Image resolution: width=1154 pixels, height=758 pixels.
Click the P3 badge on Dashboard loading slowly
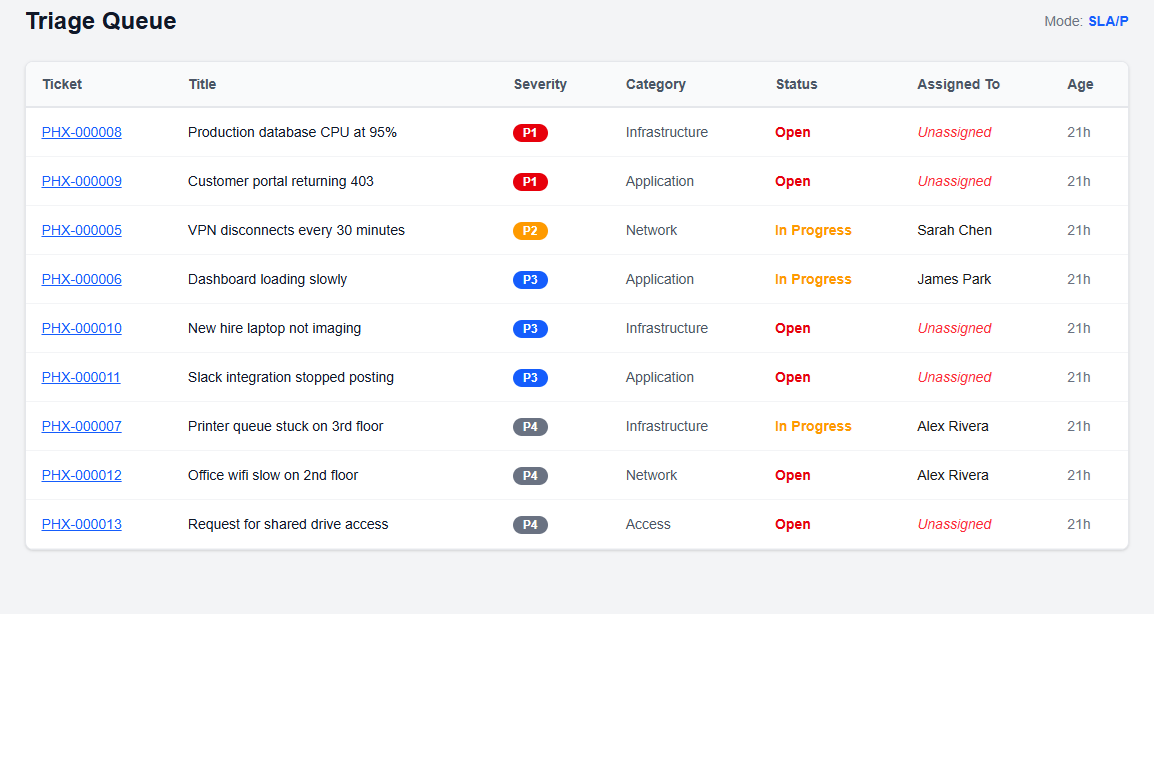click(x=530, y=279)
